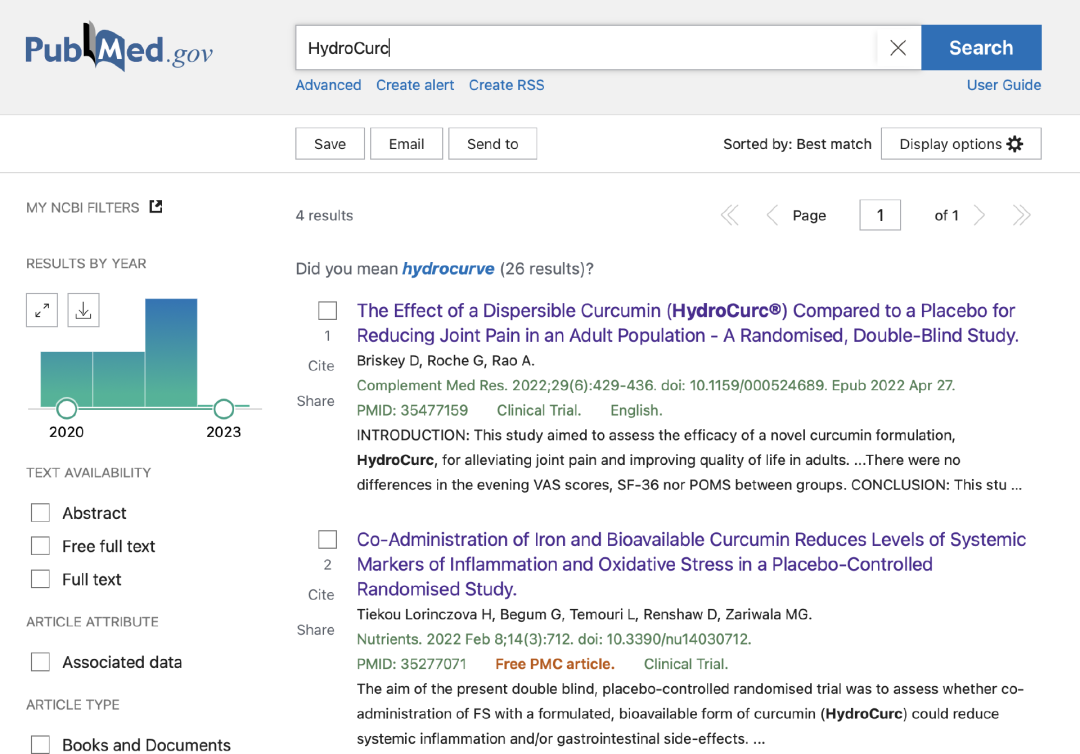This screenshot has height=754, width=1080.
Task: Check the Associated data filter
Action: click(x=41, y=662)
